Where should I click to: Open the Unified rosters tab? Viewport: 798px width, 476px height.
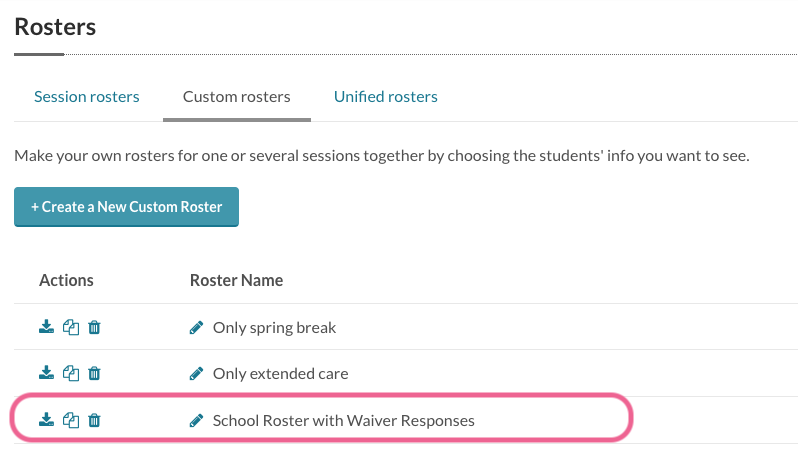coord(386,97)
